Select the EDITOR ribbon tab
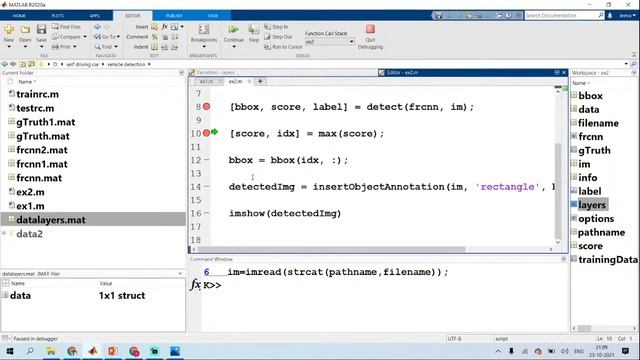The image size is (640, 360). (133, 16)
